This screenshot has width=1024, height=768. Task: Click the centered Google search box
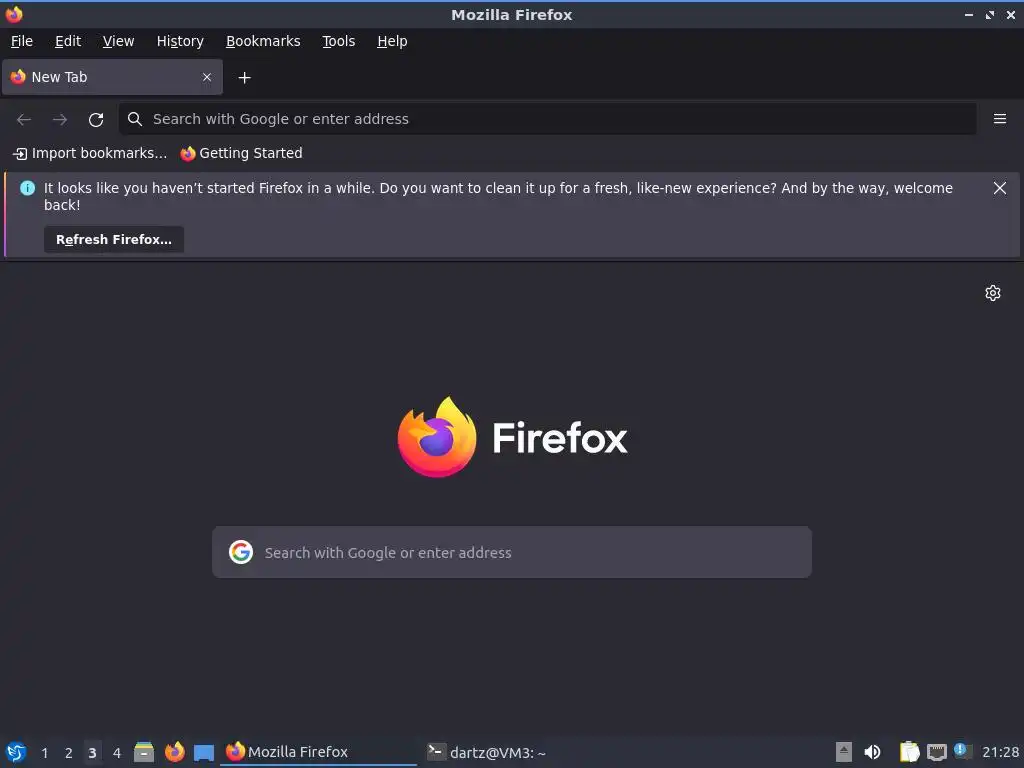512,552
